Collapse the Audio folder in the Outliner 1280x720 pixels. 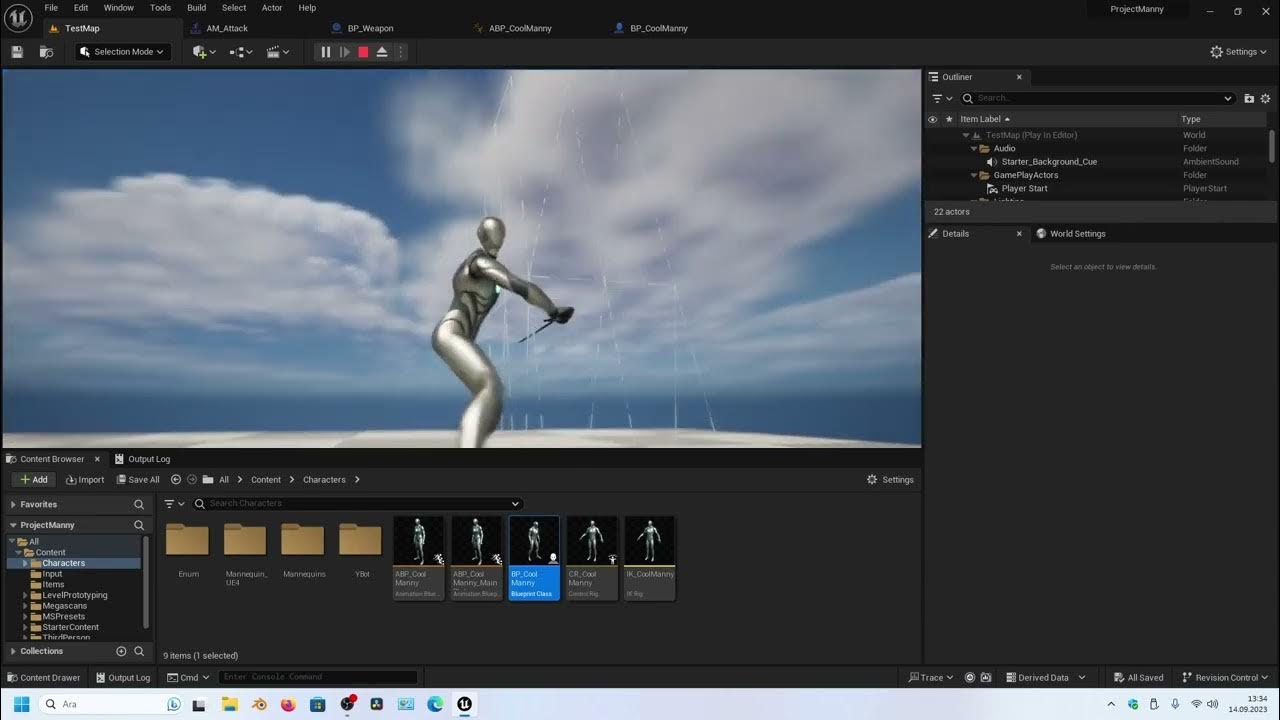coord(972,148)
